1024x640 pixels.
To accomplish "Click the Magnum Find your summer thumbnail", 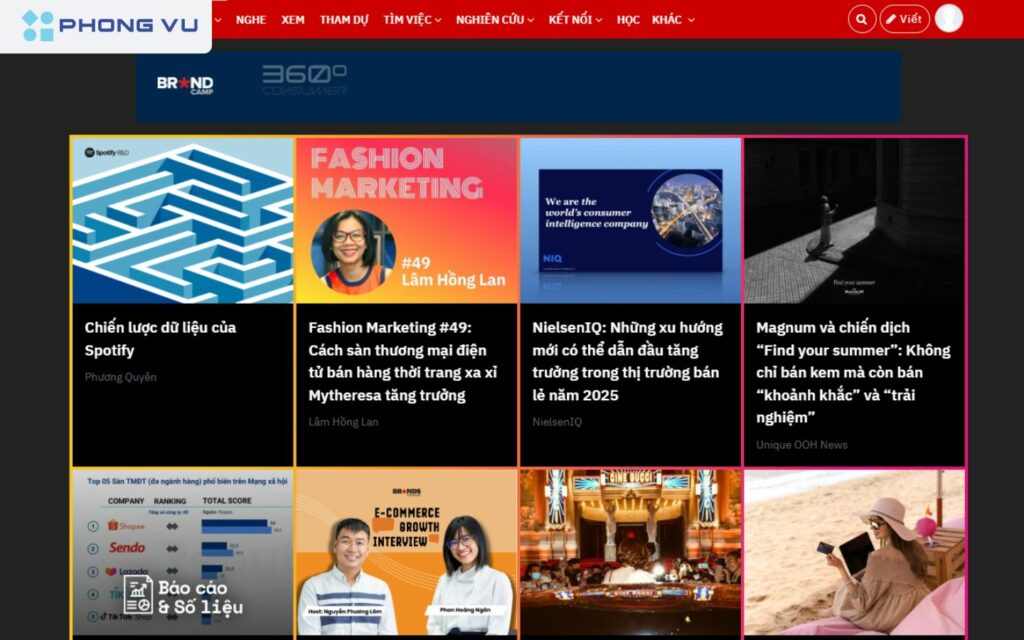I will (x=855, y=220).
